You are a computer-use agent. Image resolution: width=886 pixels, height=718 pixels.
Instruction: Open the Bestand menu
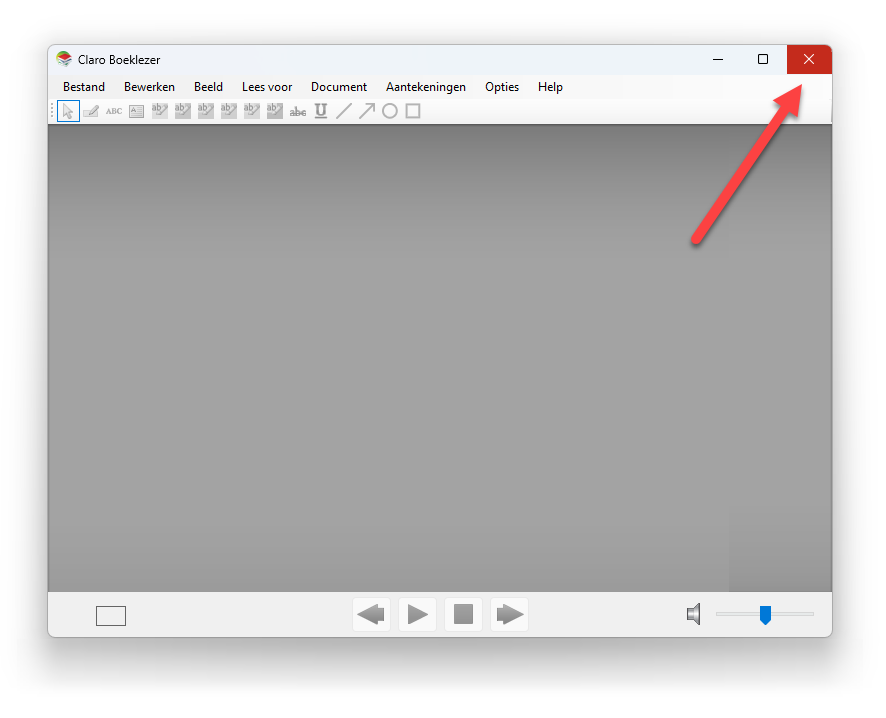pyautogui.click(x=84, y=87)
